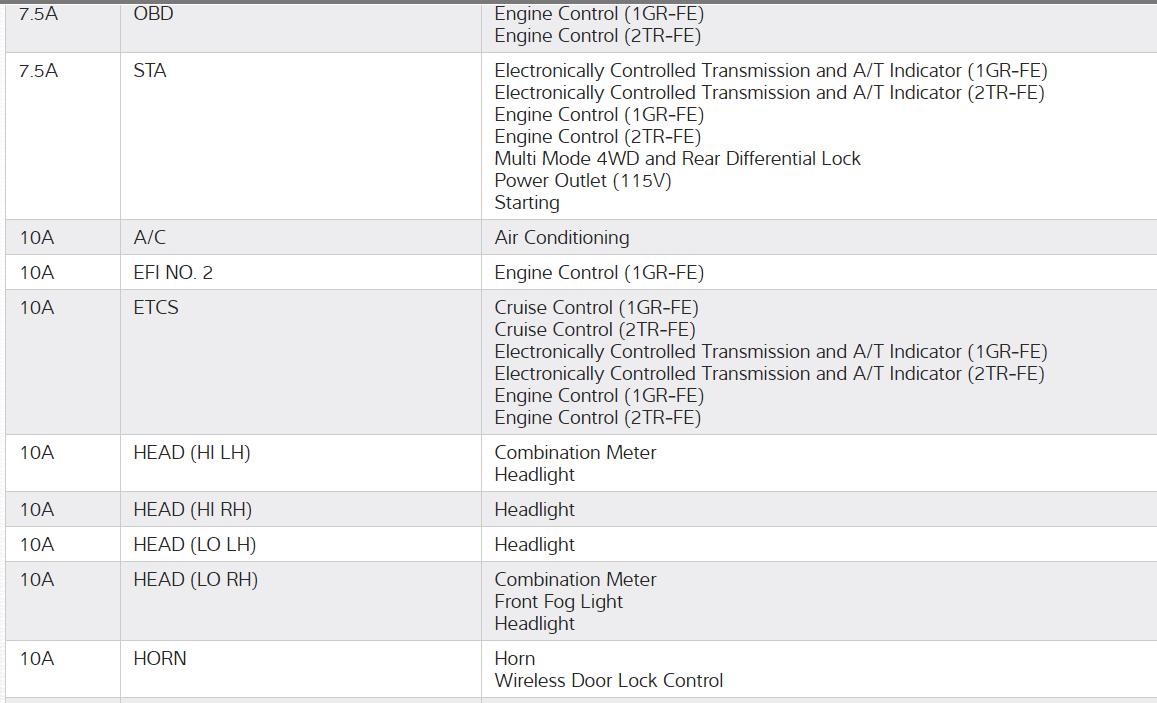Click the HEAD (HI RH) fuse name
The image size is (1157, 703).
click(x=193, y=509)
